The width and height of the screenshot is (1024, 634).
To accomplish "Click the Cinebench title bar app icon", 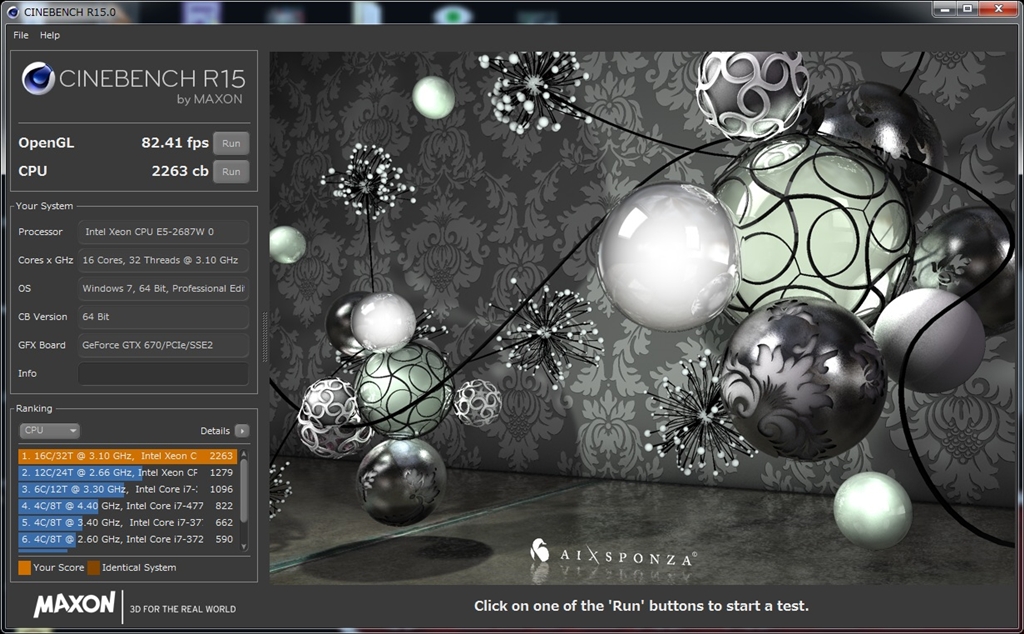I will pos(12,12).
